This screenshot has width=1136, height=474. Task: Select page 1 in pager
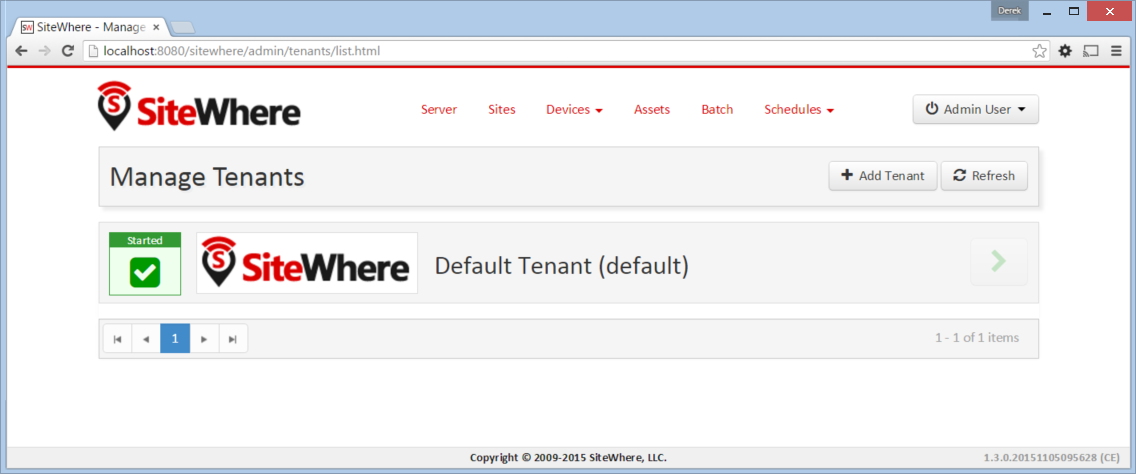175,338
